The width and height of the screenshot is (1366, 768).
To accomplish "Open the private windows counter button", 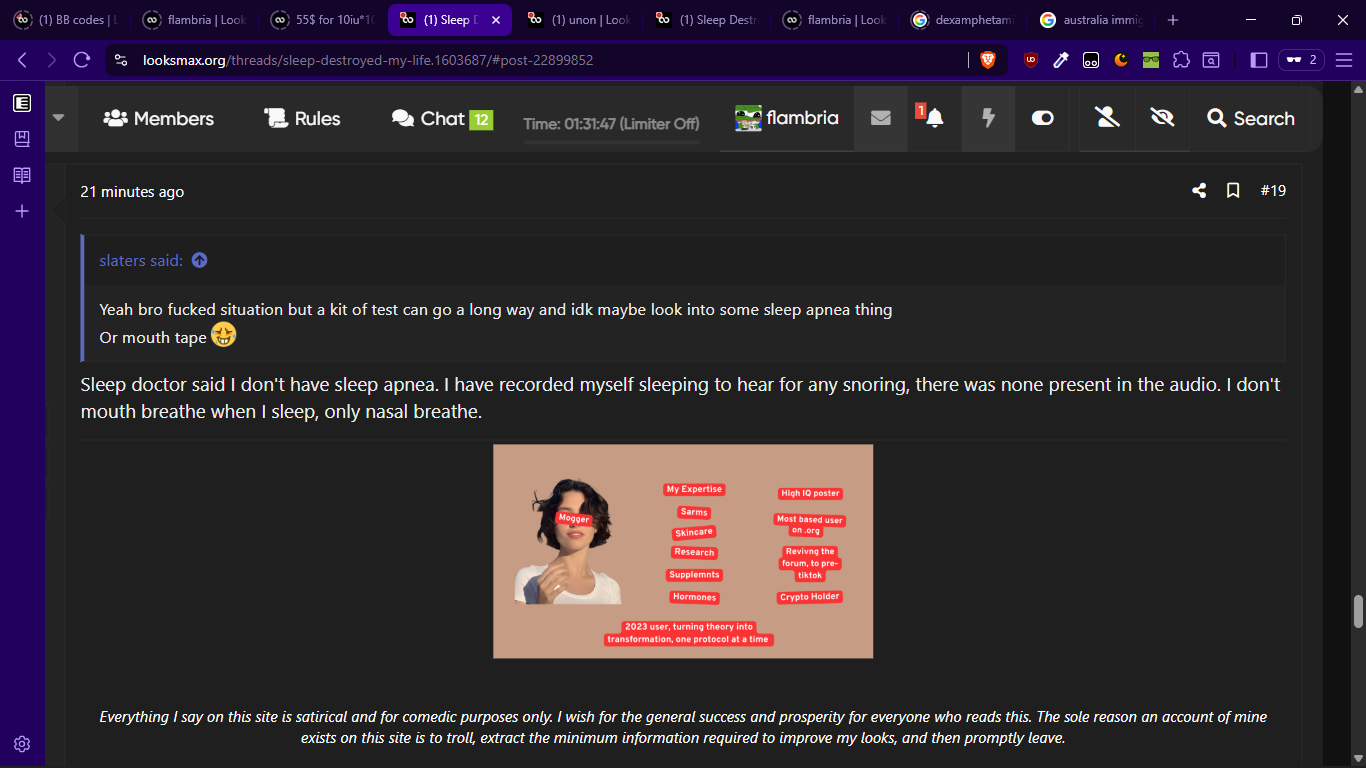I will pyautogui.click(x=1301, y=60).
